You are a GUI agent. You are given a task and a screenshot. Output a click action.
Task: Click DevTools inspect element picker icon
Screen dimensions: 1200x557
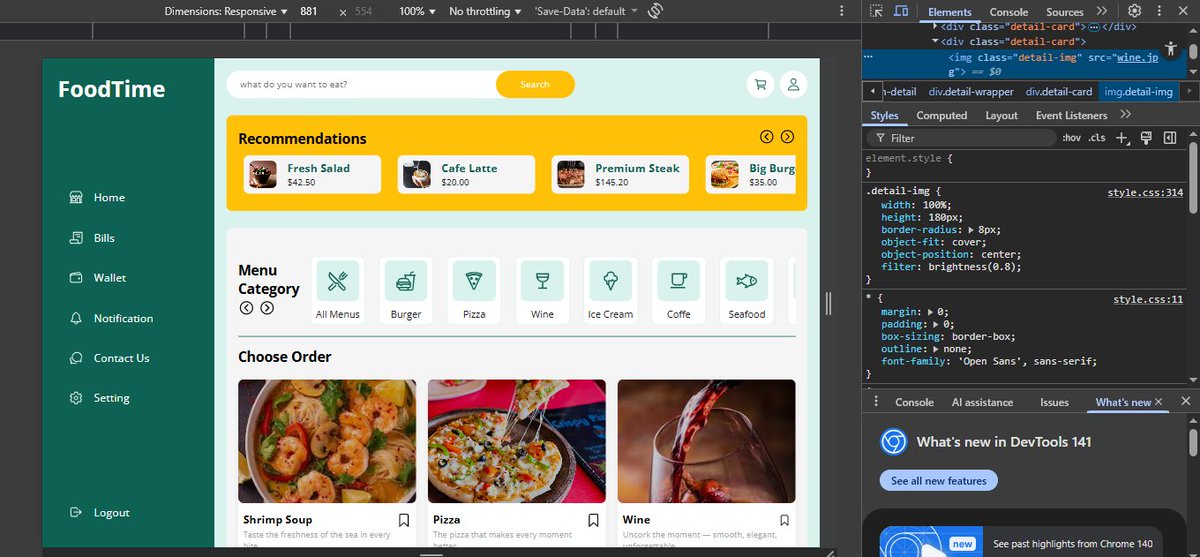point(876,11)
